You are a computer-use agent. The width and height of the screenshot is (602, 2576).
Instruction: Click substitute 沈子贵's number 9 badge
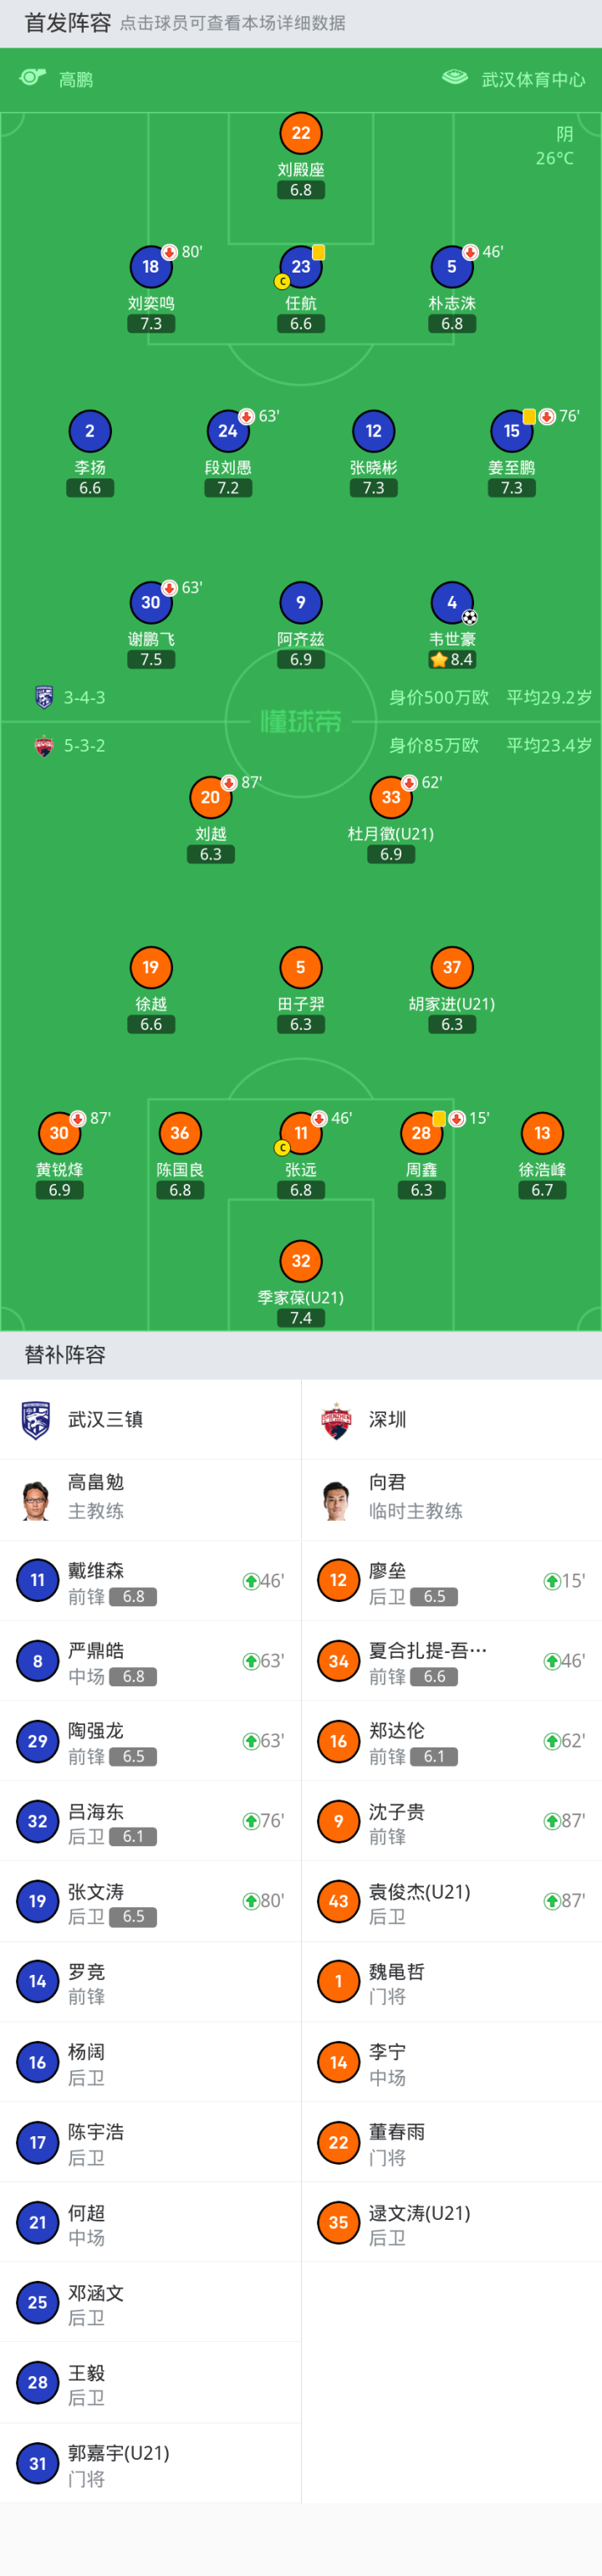click(338, 1821)
